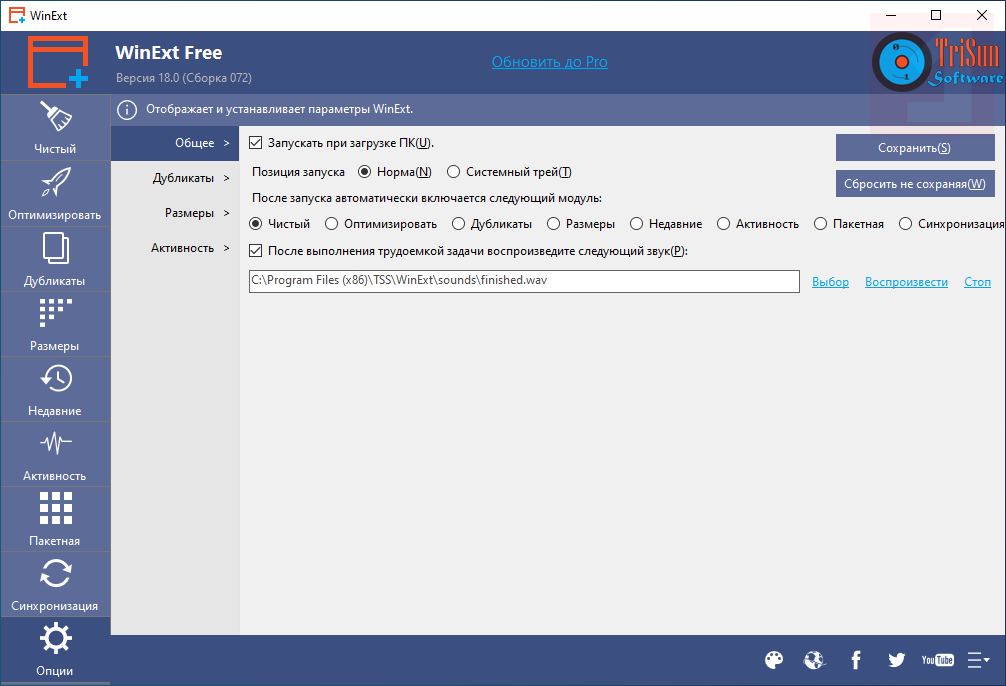Open the Facebook icon
The width and height of the screenshot is (1006, 686).
(855, 660)
